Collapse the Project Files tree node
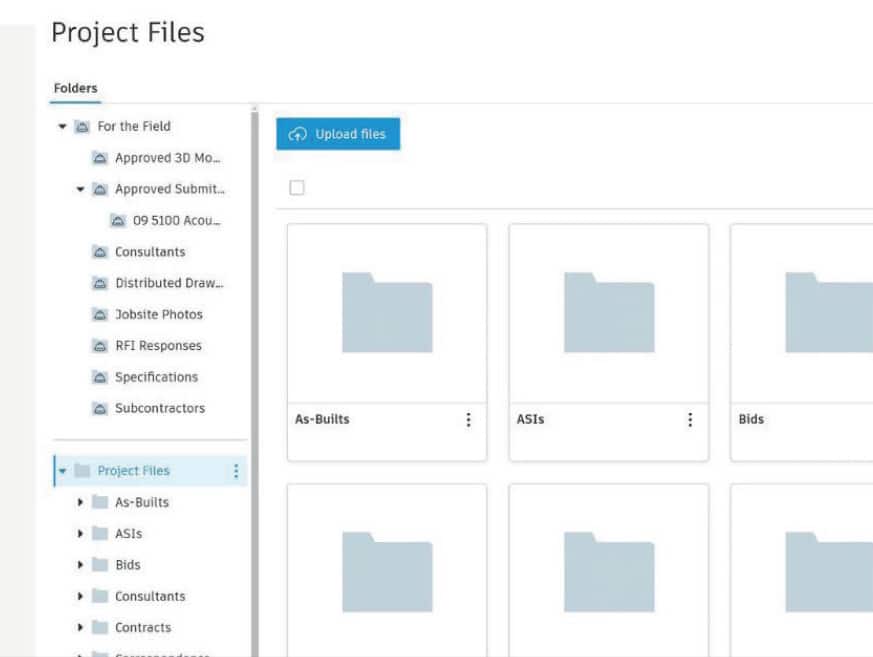 [62, 471]
